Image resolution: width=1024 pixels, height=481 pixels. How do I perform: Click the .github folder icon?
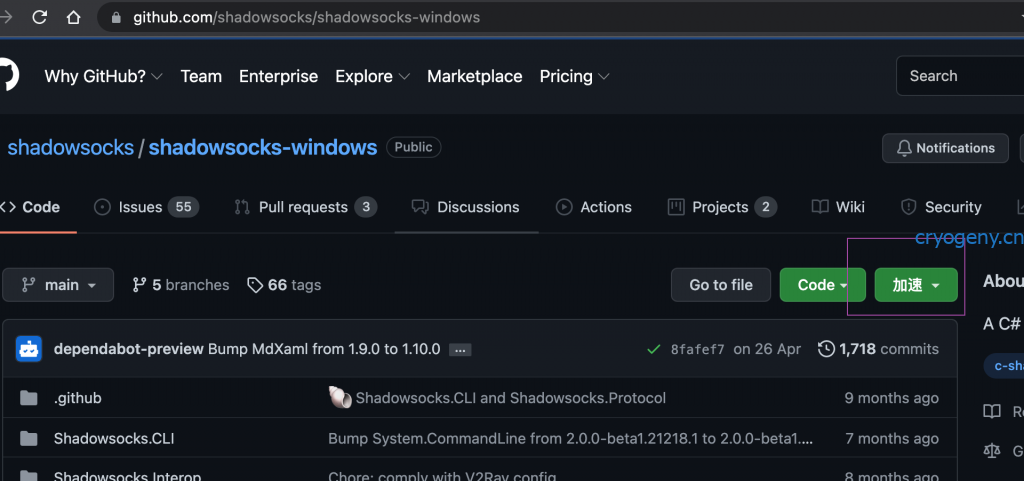(x=30, y=398)
